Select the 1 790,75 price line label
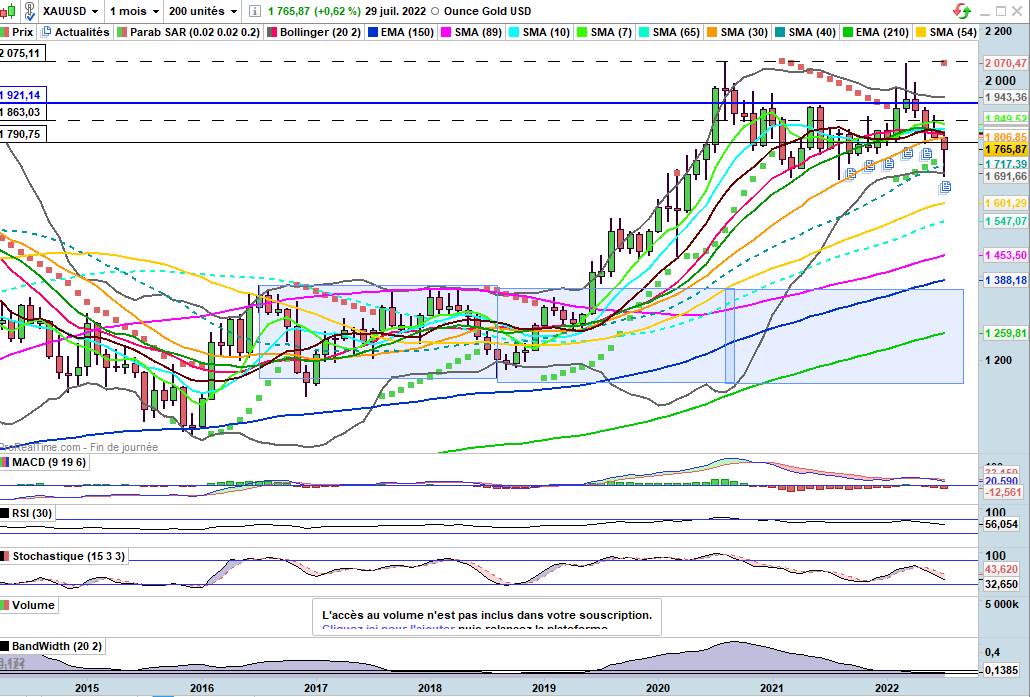The height and width of the screenshot is (697, 1030). click(22, 134)
